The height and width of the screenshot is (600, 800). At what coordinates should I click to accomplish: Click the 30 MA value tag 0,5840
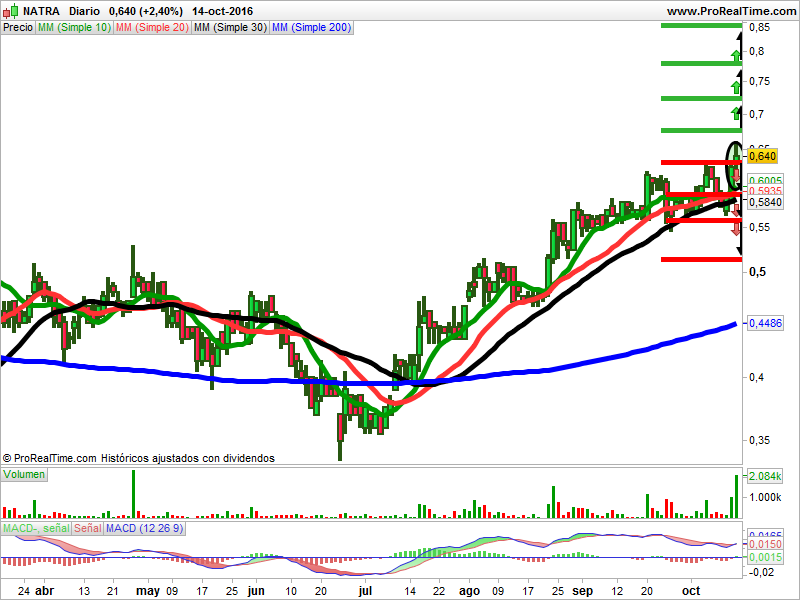point(765,202)
